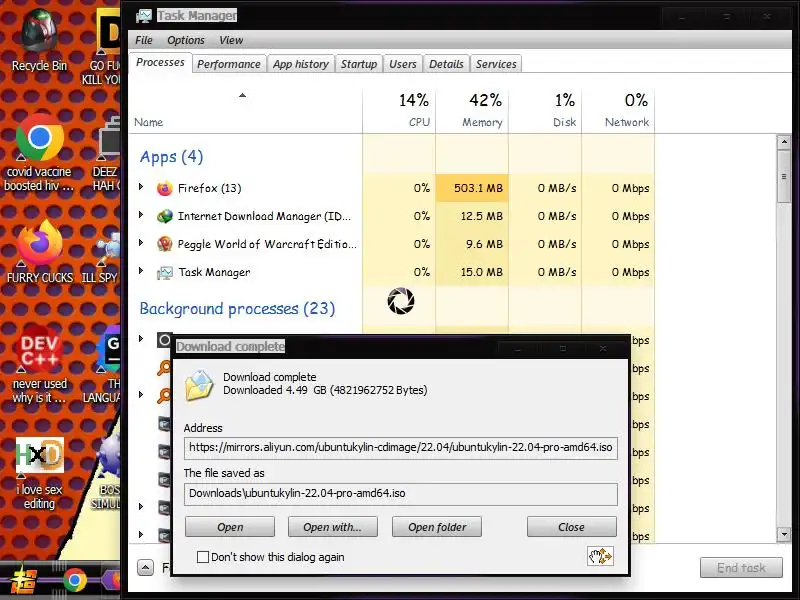Click the drag-file hand icon in download dialog
The image size is (800, 600).
tap(600, 556)
